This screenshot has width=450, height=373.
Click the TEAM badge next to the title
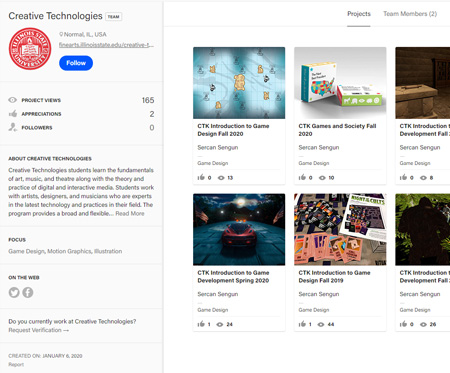(x=114, y=17)
